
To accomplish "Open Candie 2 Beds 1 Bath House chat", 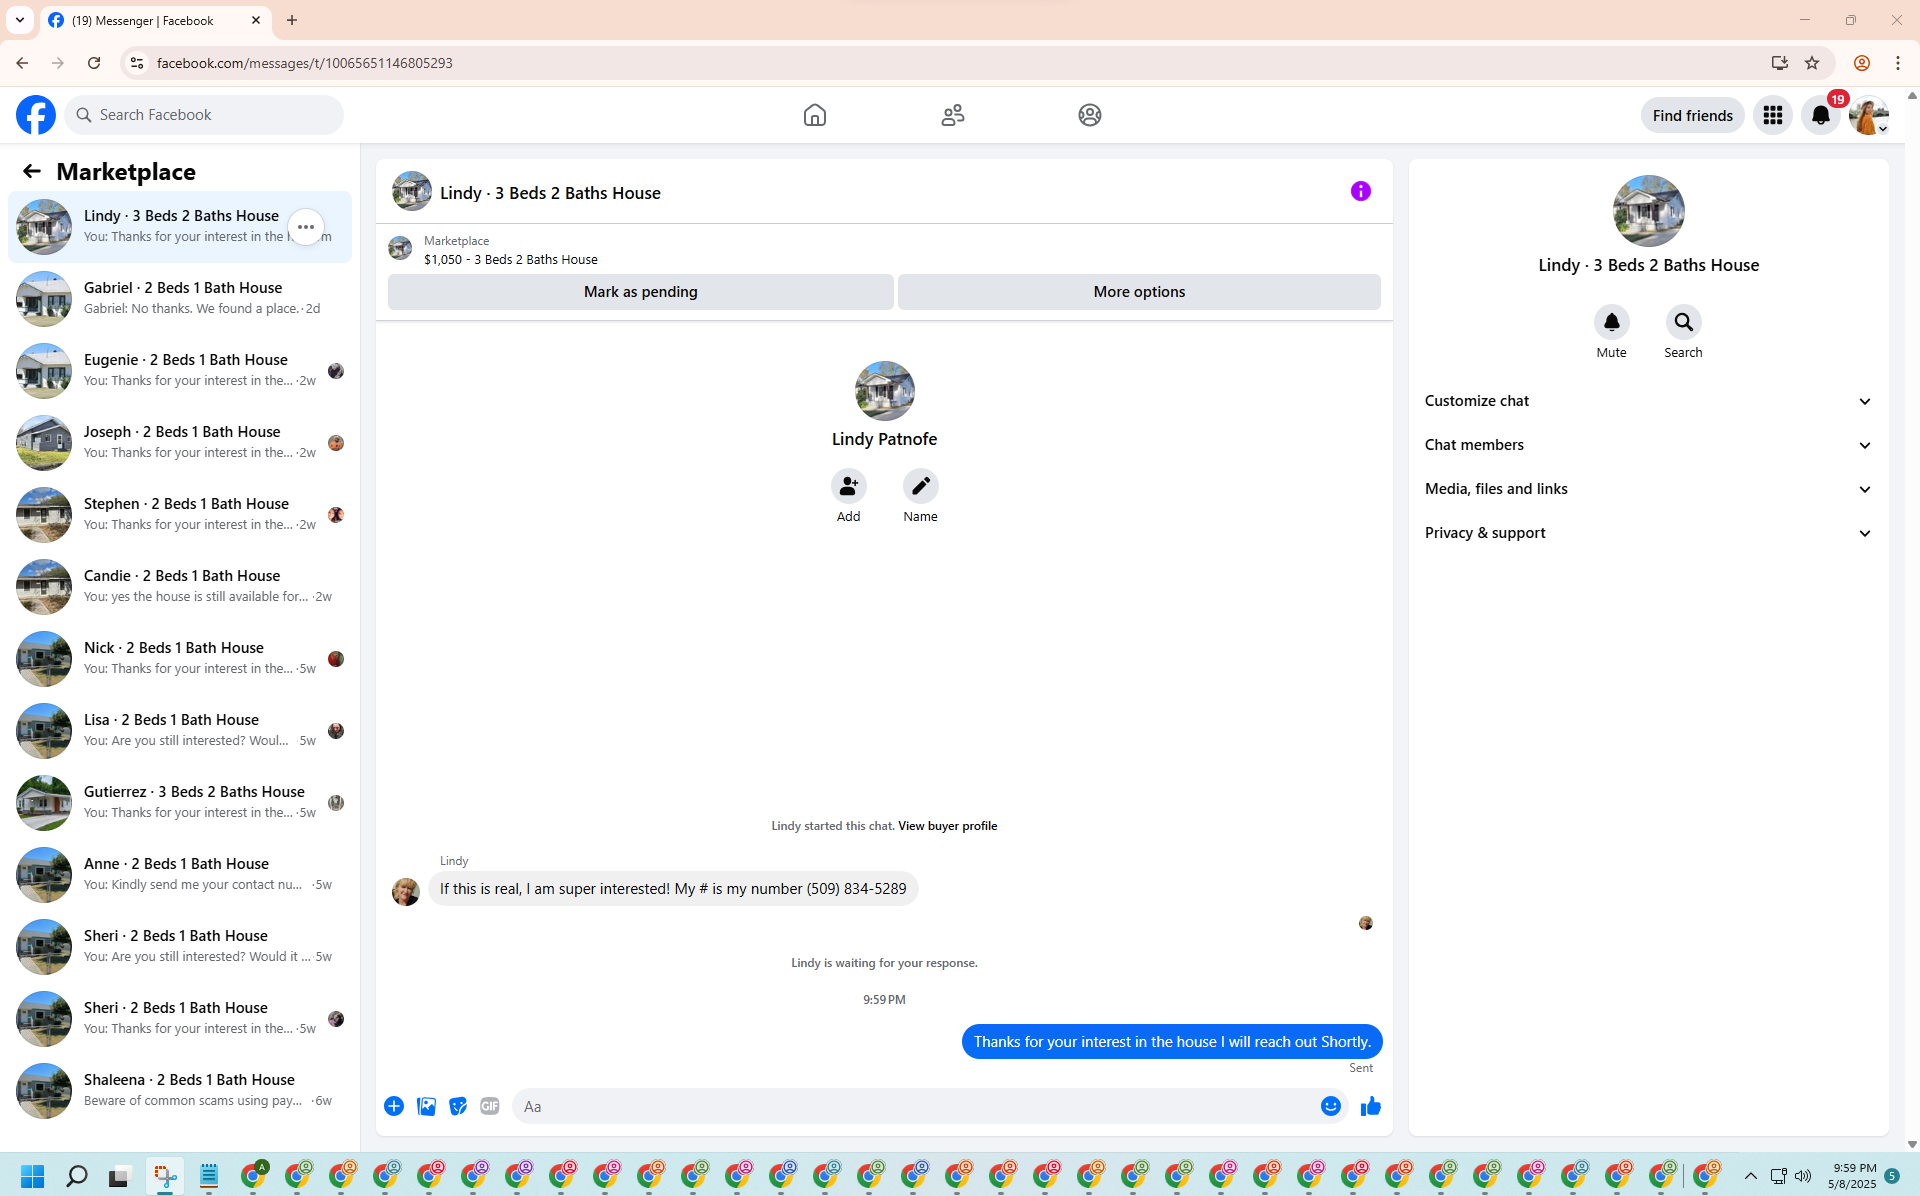I will (180, 587).
